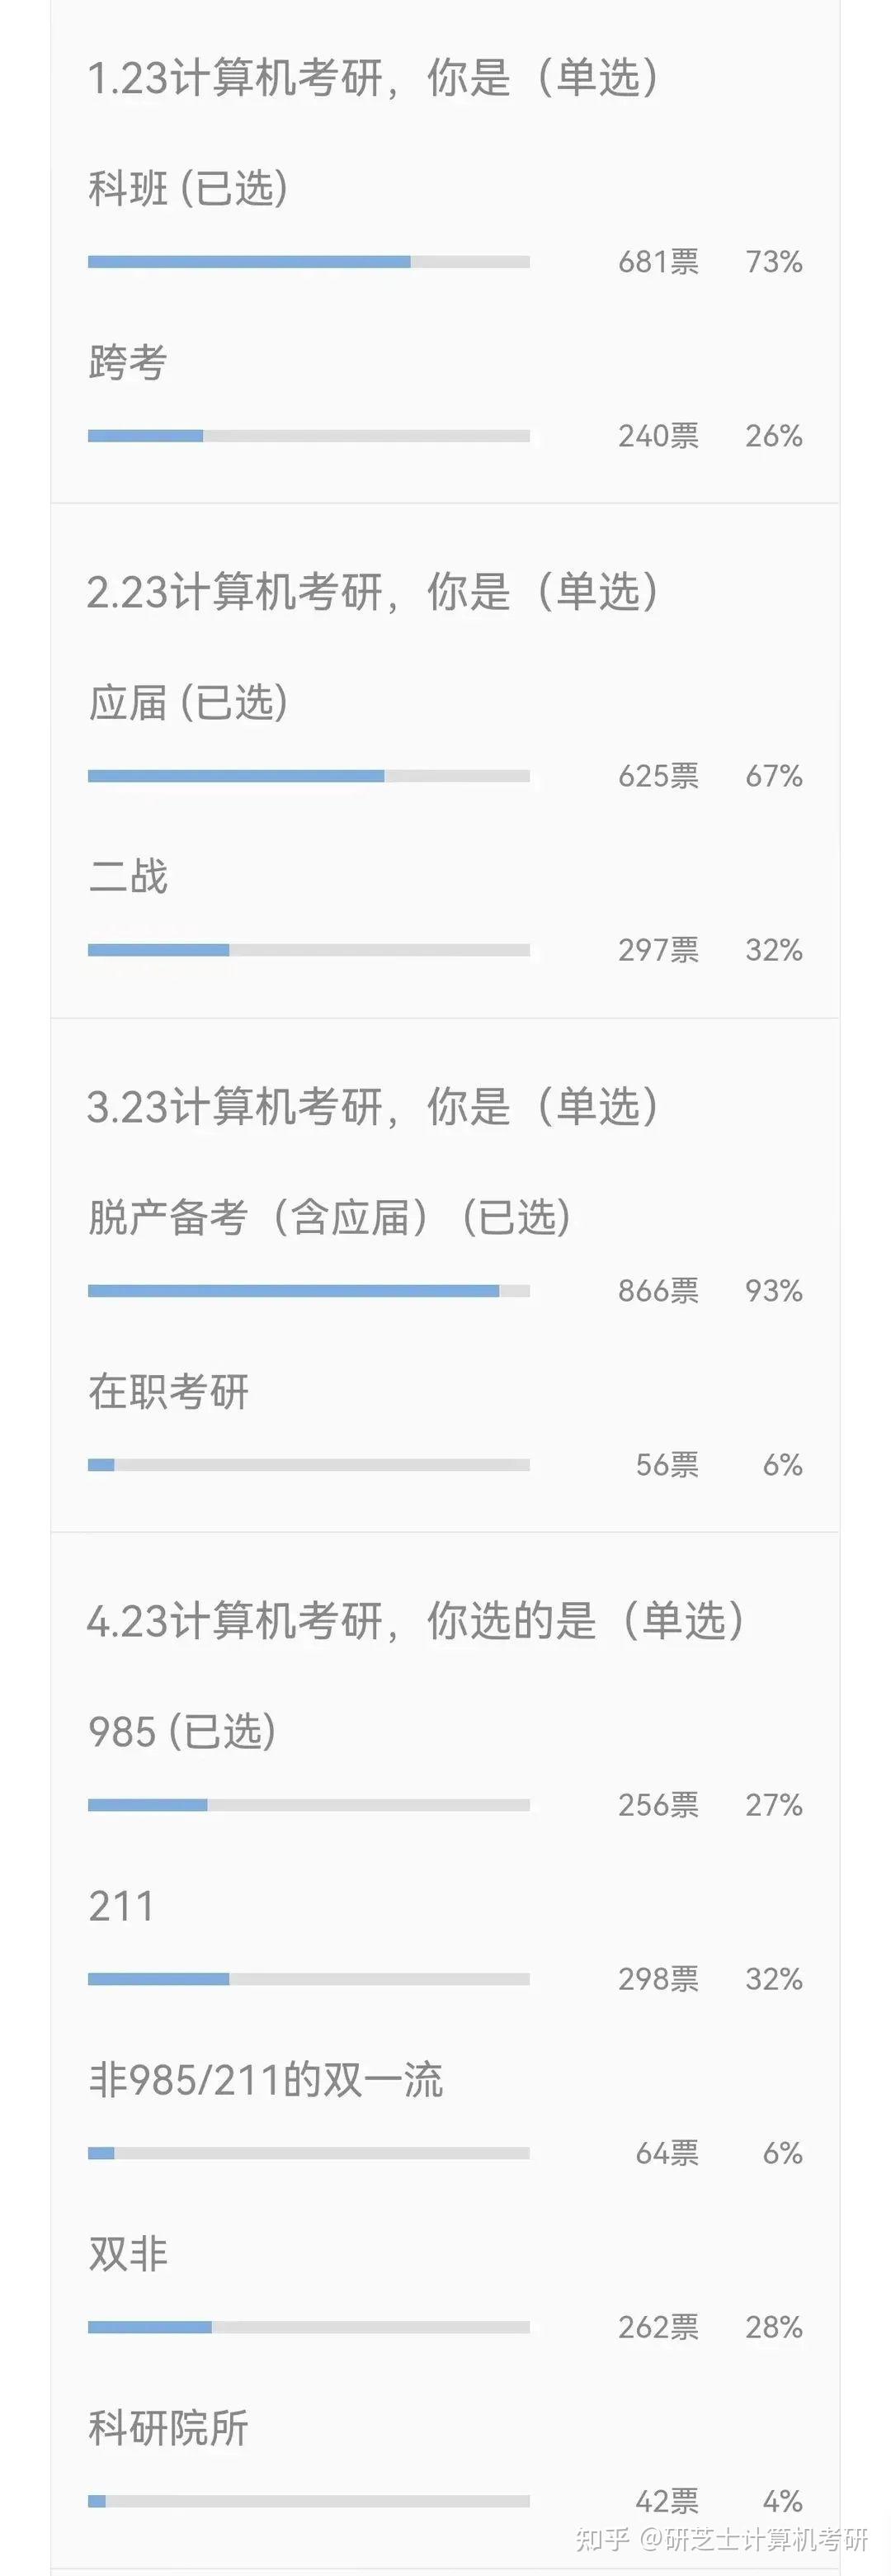The width and height of the screenshot is (891, 2576).
Task: Choose the 应届 option
Action: pyautogui.click(x=188, y=703)
